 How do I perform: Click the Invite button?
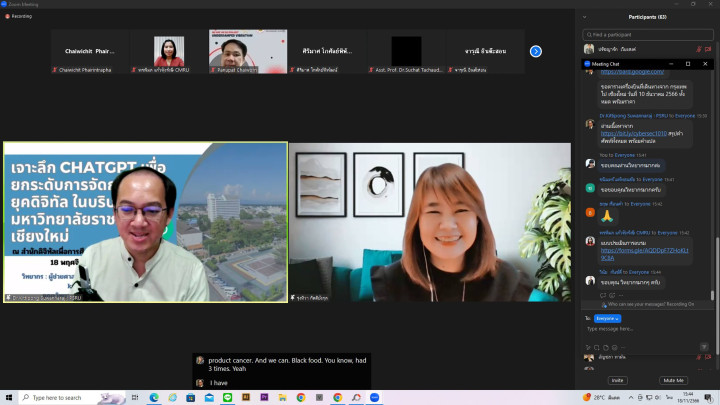(618, 380)
